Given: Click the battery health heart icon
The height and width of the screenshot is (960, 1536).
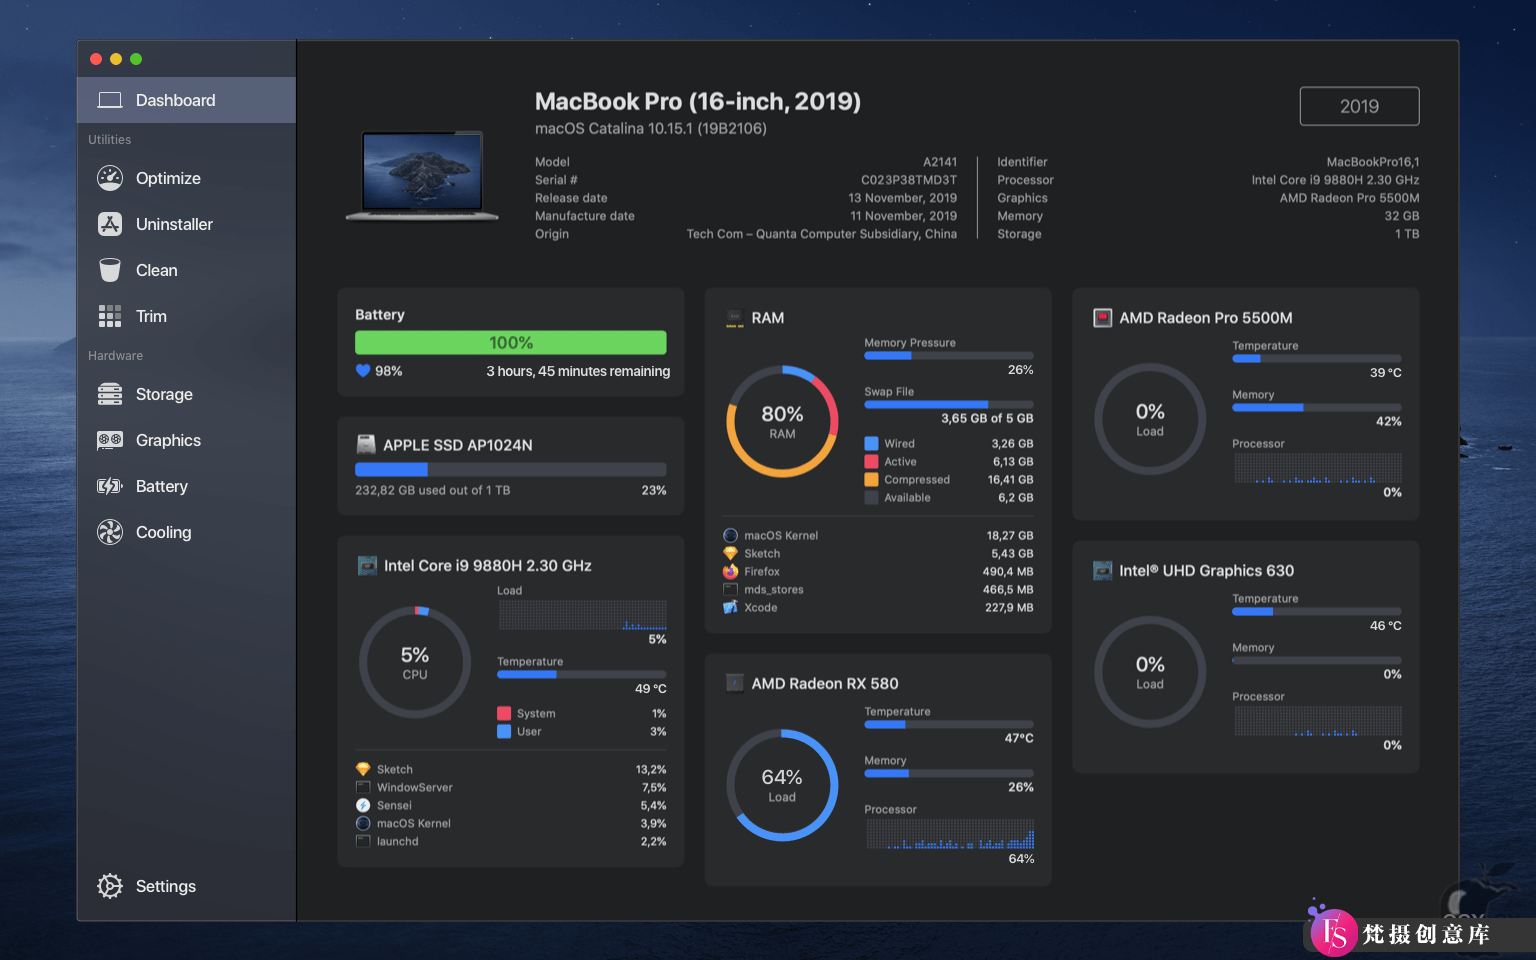Looking at the screenshot, I should 363,371.
